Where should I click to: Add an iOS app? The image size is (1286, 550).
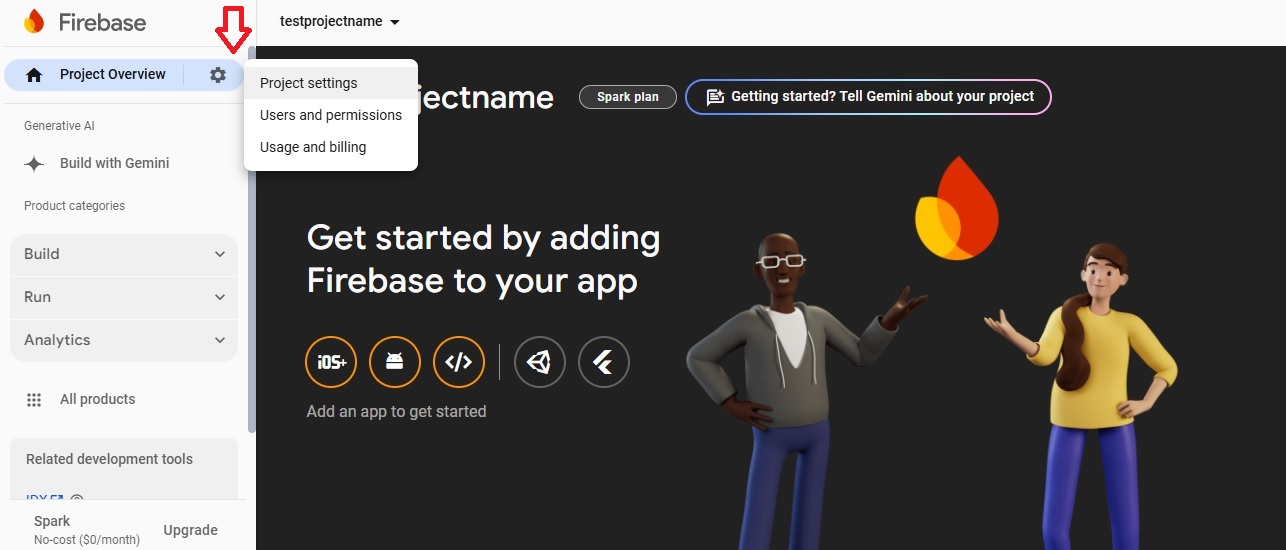(x=331, y=362)
